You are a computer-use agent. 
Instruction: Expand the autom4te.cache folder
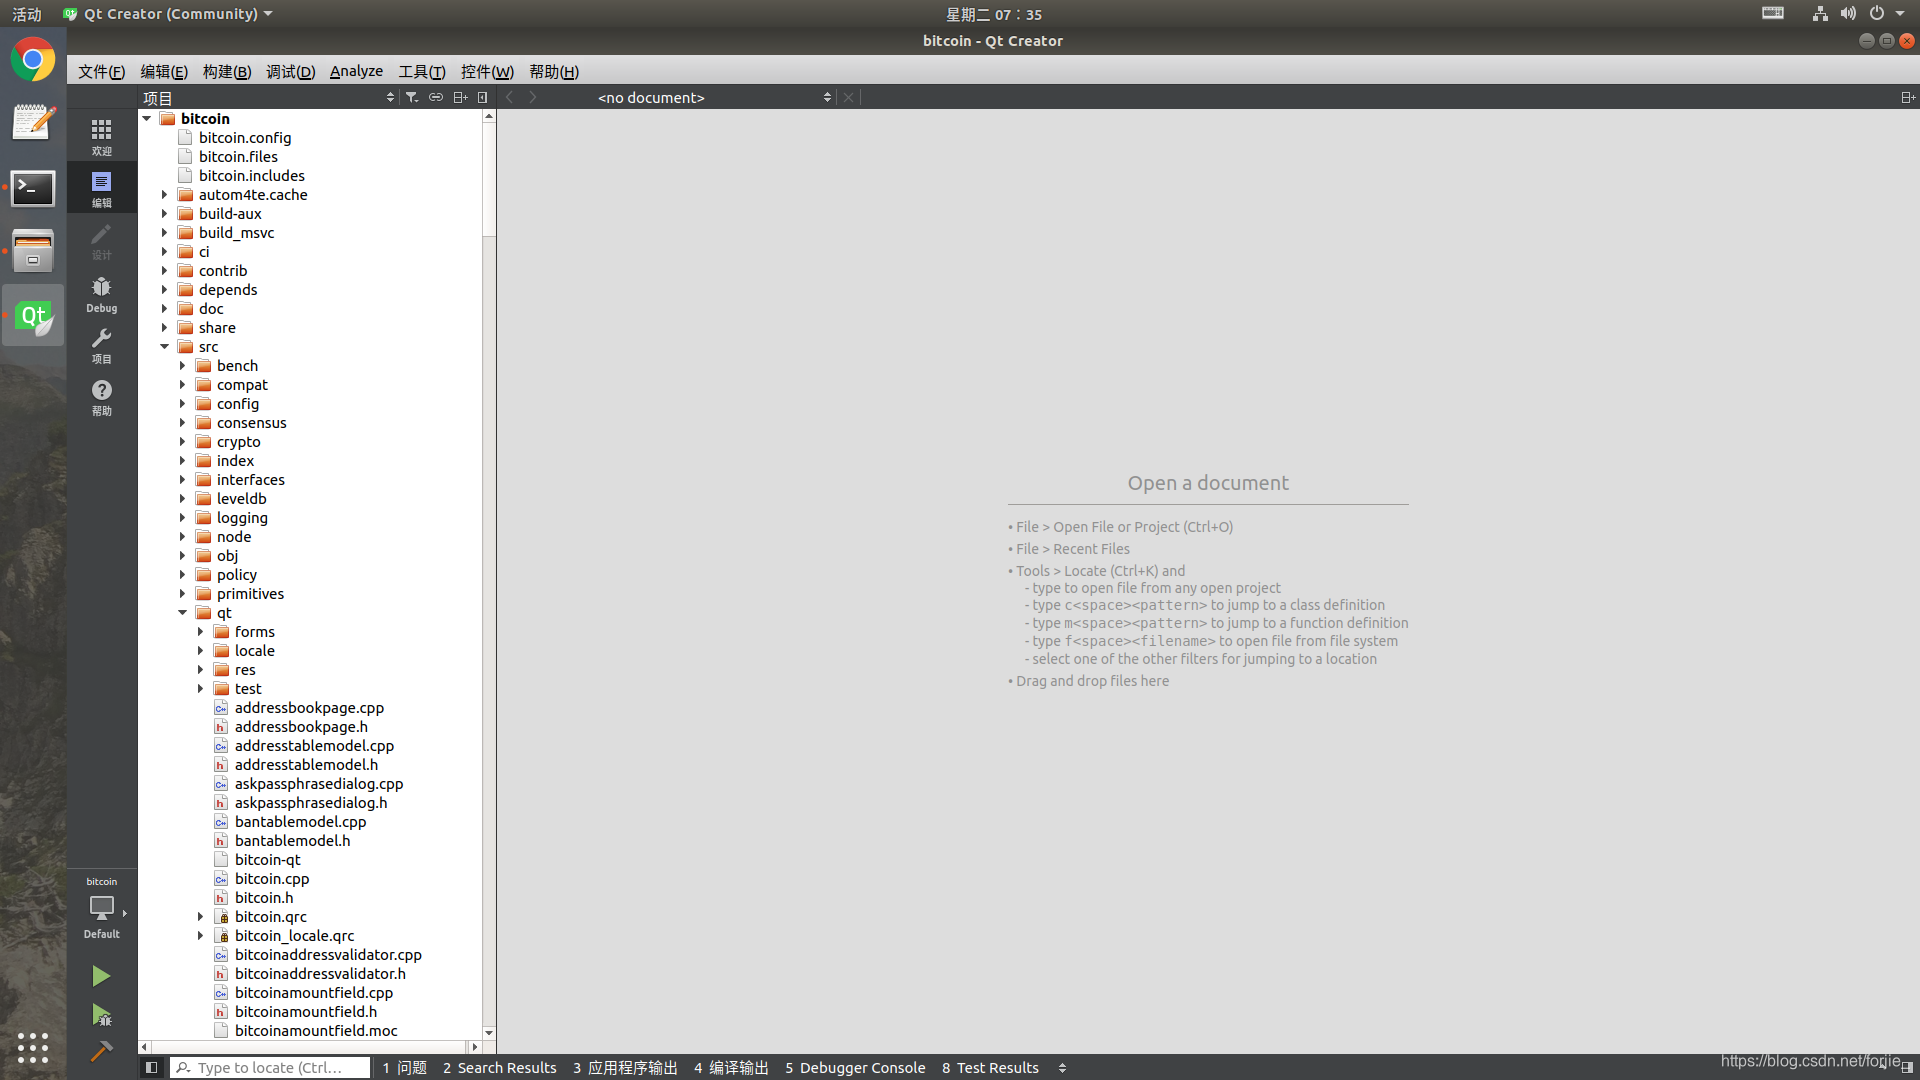(x=165, y=194)
